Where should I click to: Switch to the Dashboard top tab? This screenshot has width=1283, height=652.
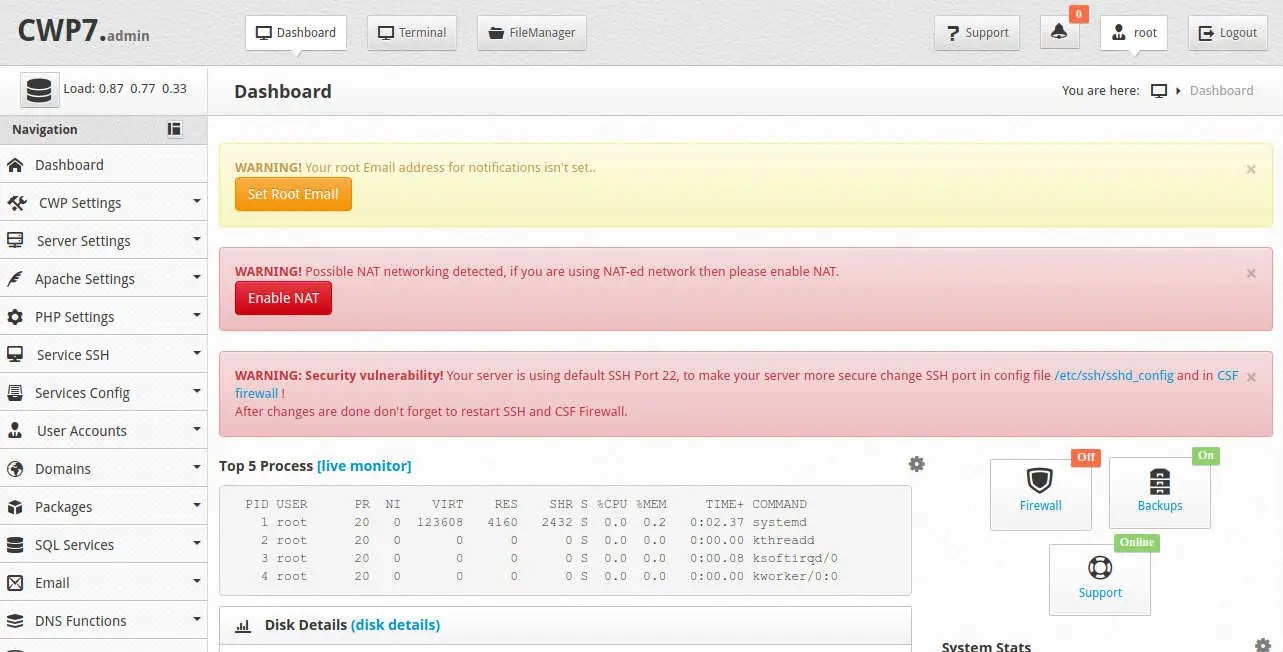tap(296, 32)
